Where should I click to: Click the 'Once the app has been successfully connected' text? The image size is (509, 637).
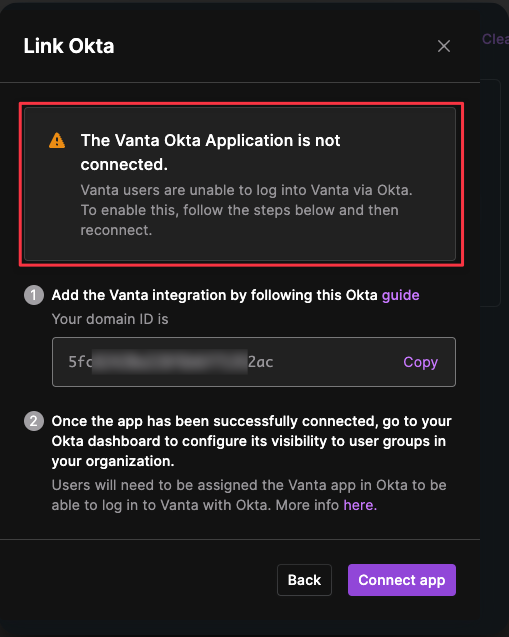pos(251,441)
